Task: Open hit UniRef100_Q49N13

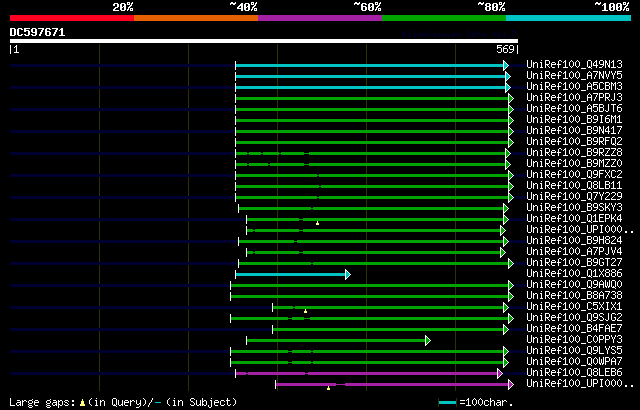Action: (574, 64)
